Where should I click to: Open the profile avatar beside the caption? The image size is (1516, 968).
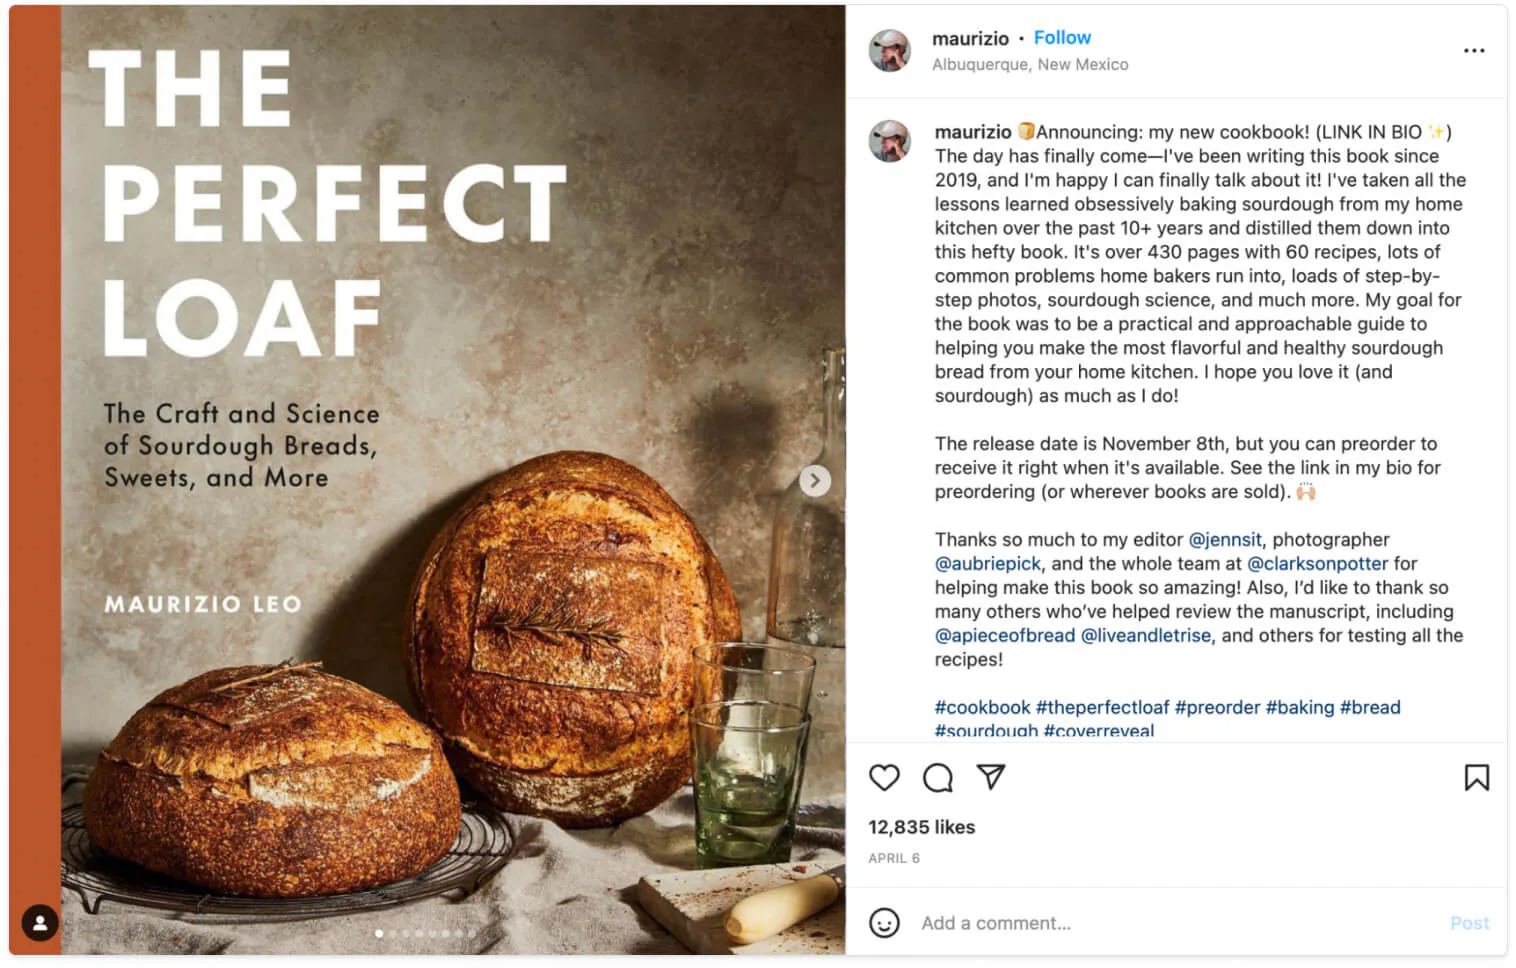[890, 142]
